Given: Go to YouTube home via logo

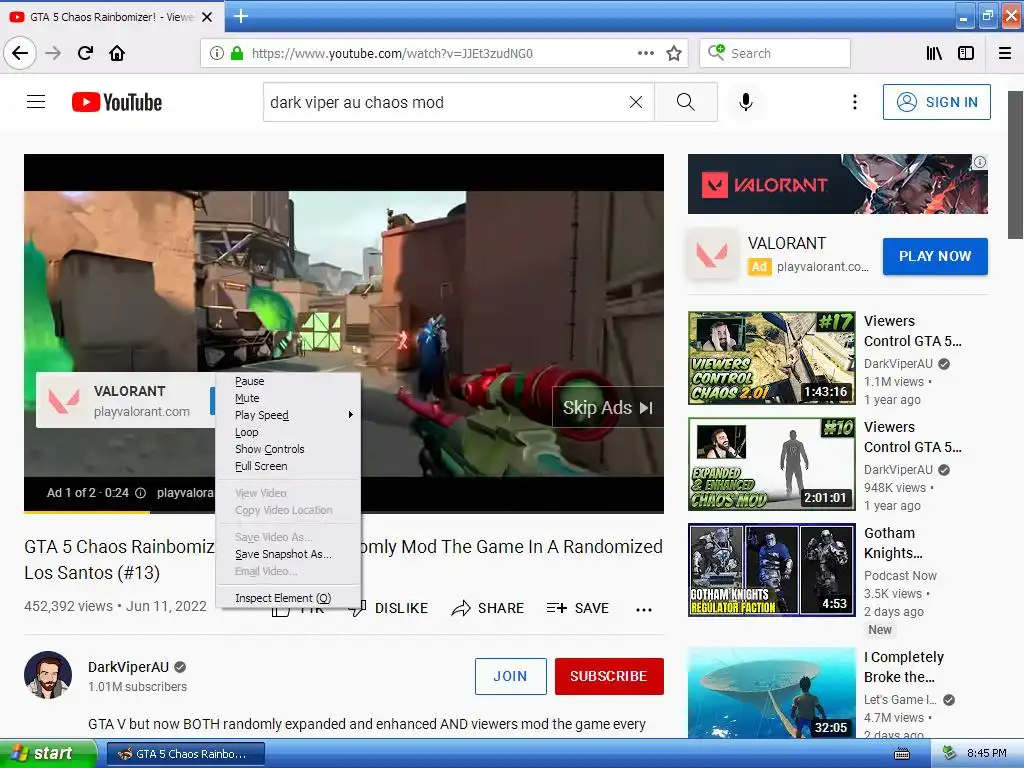Looking at the screenshot, I should [117, 102].
